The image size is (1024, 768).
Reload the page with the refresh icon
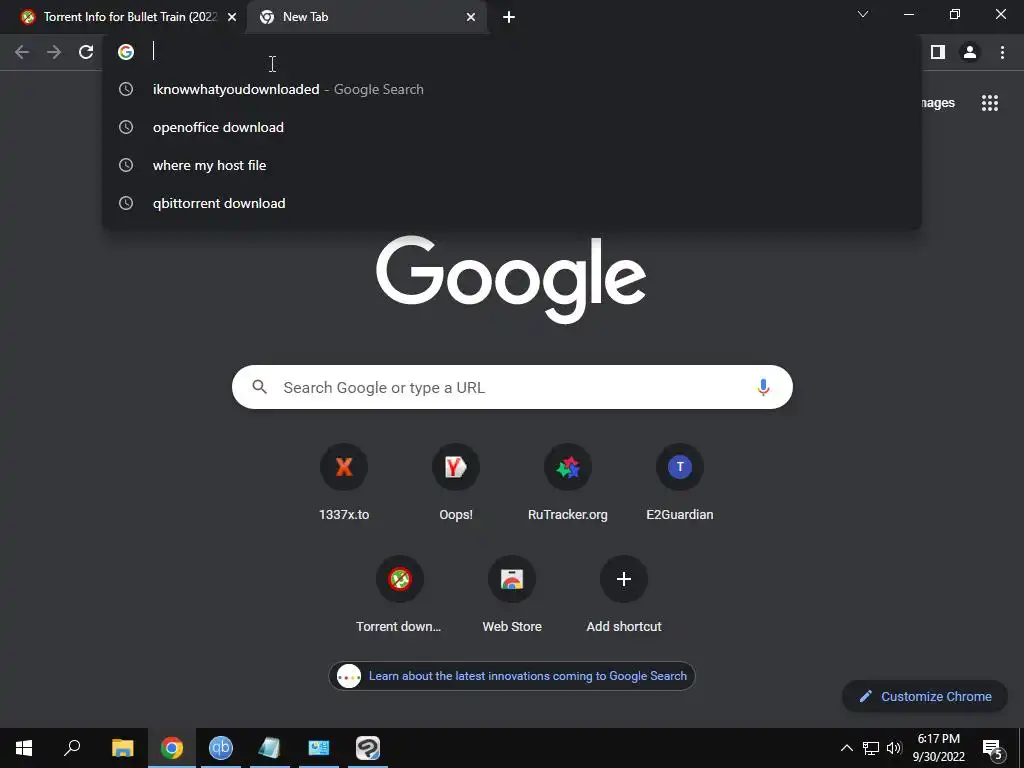[86, 52]
